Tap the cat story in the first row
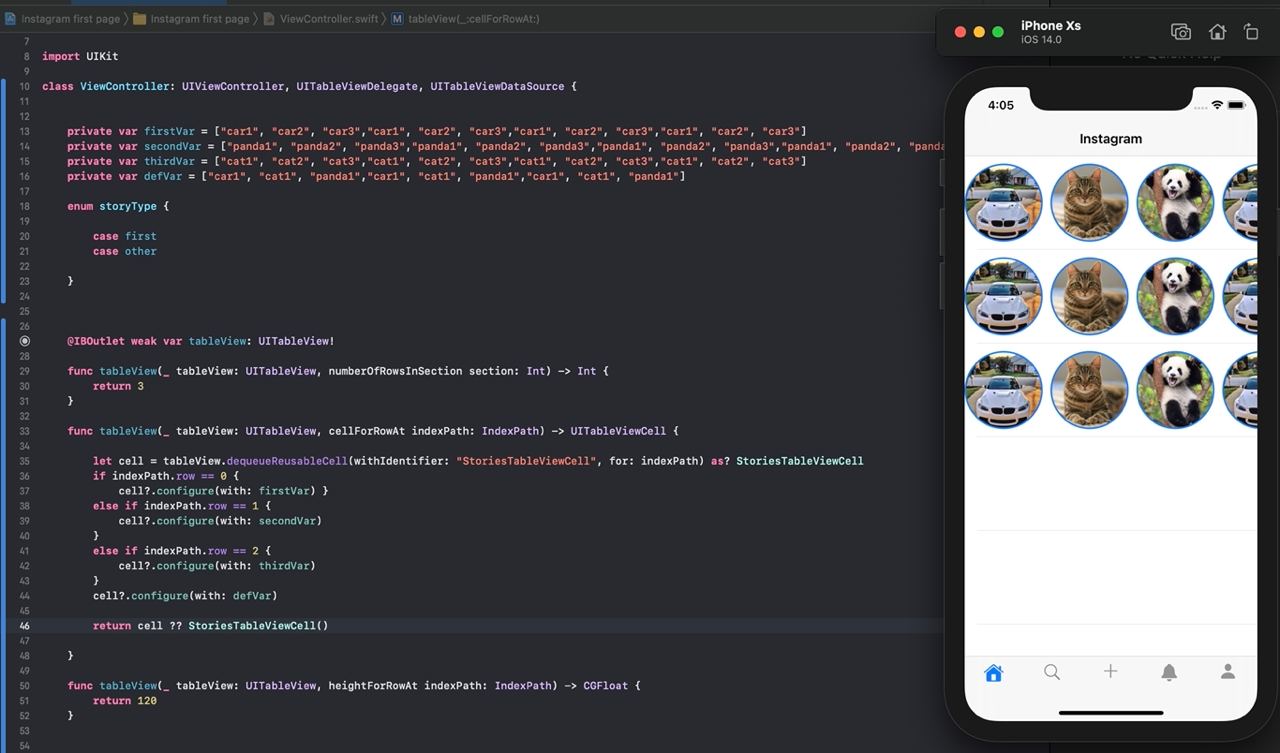The width and height of the screenshot is (1280, 753). click(1089, 203)
